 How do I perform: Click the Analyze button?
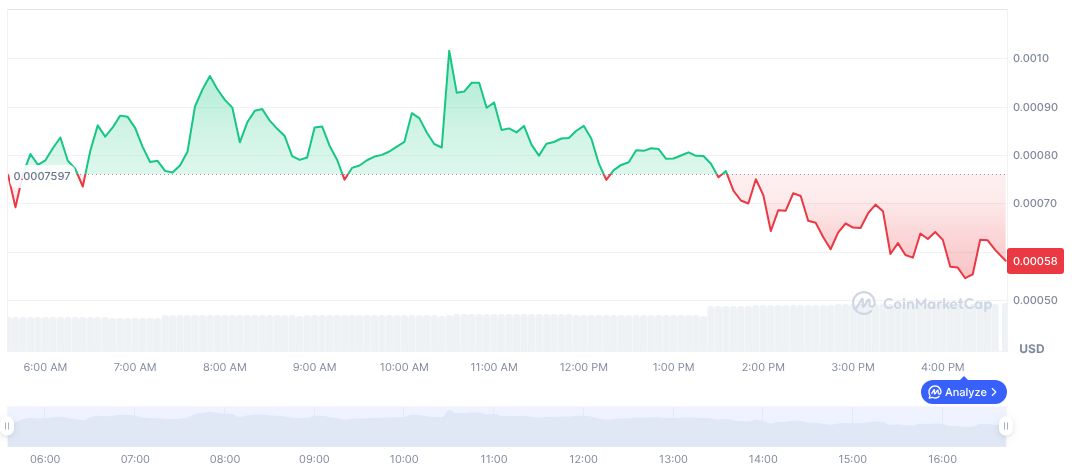tap(963, 392)
